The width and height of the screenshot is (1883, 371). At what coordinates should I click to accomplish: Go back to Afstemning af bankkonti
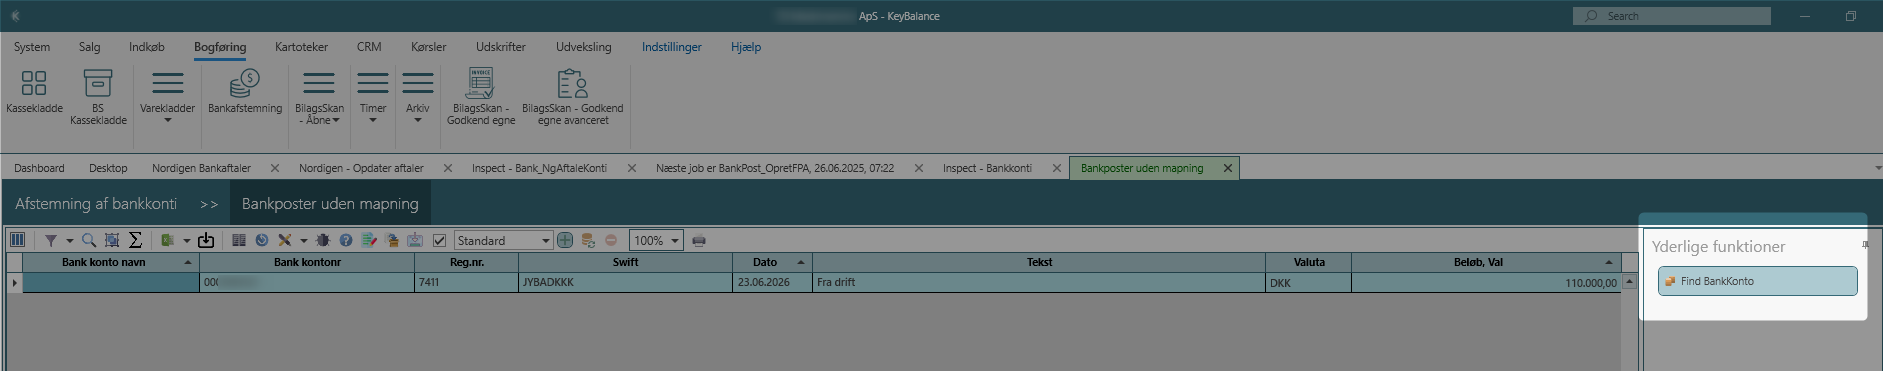point(96,203)
